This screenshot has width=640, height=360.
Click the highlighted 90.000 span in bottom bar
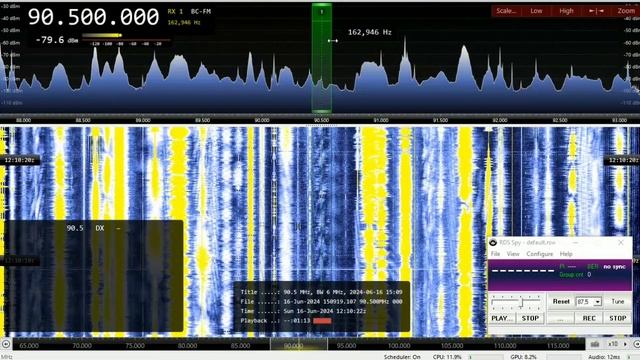(x=298, y=344)
